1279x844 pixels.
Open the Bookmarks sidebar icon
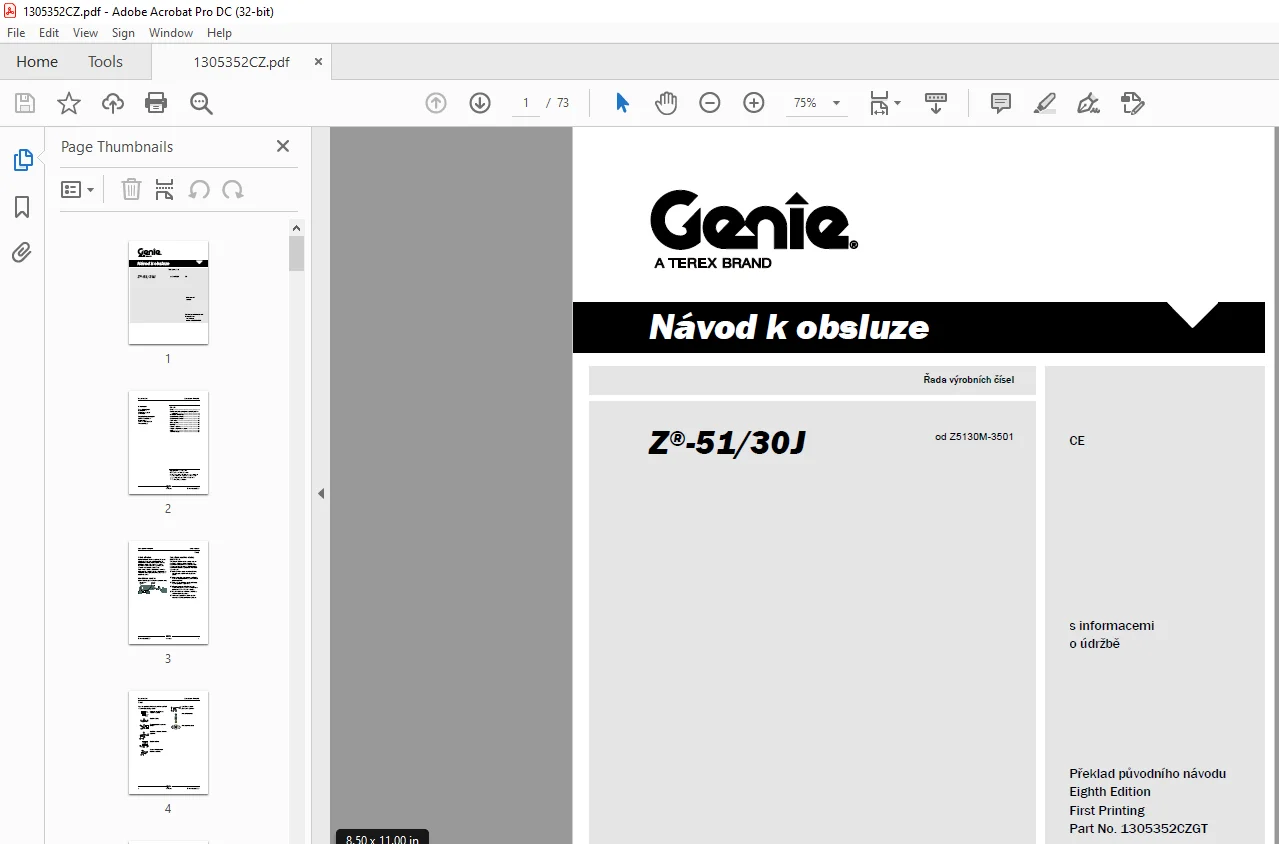click(22, 207)
